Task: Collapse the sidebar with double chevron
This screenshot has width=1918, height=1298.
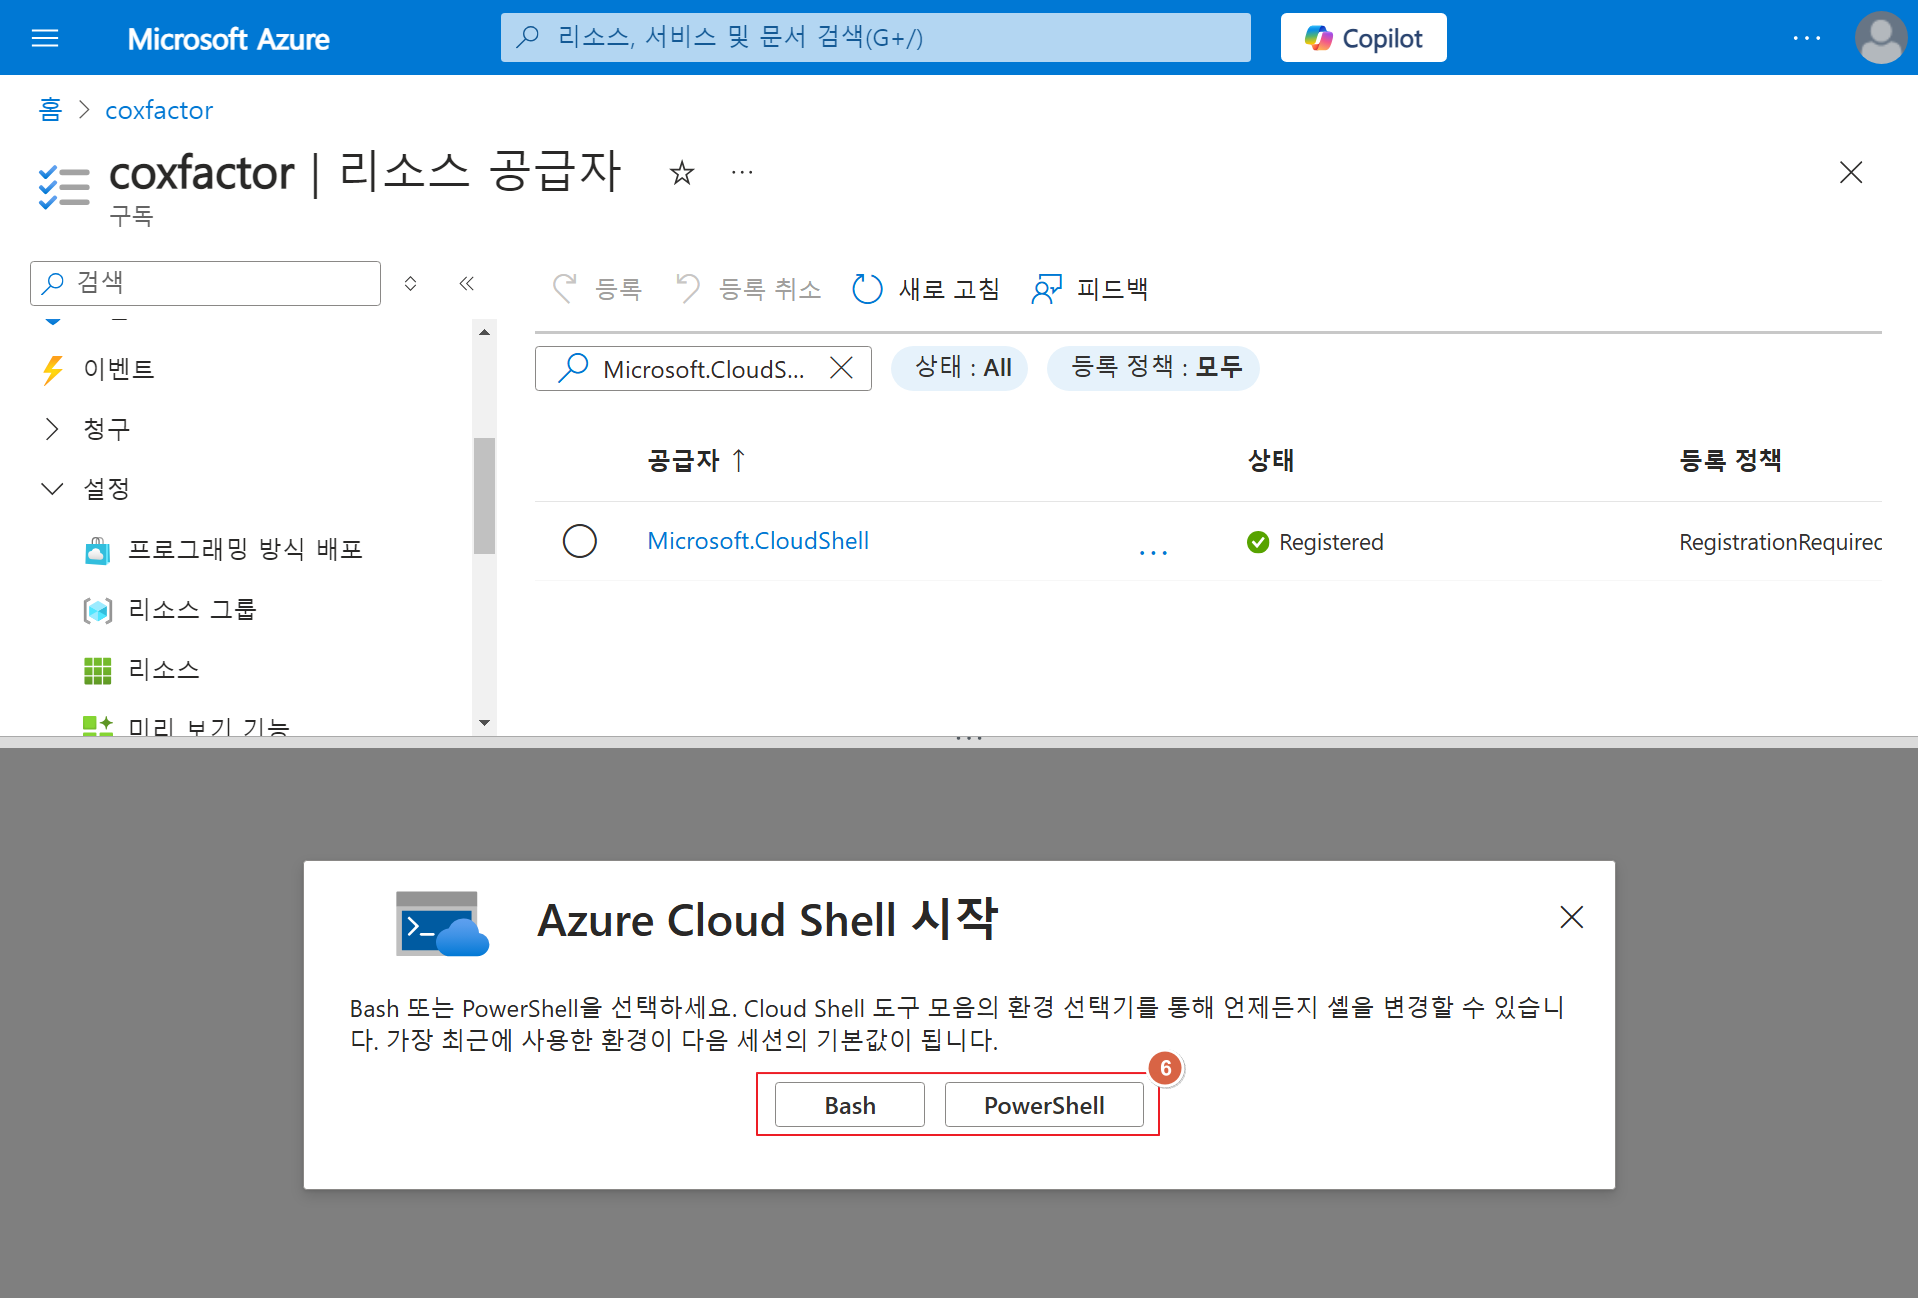Action: pyautogui.click(x=466, y=284)
